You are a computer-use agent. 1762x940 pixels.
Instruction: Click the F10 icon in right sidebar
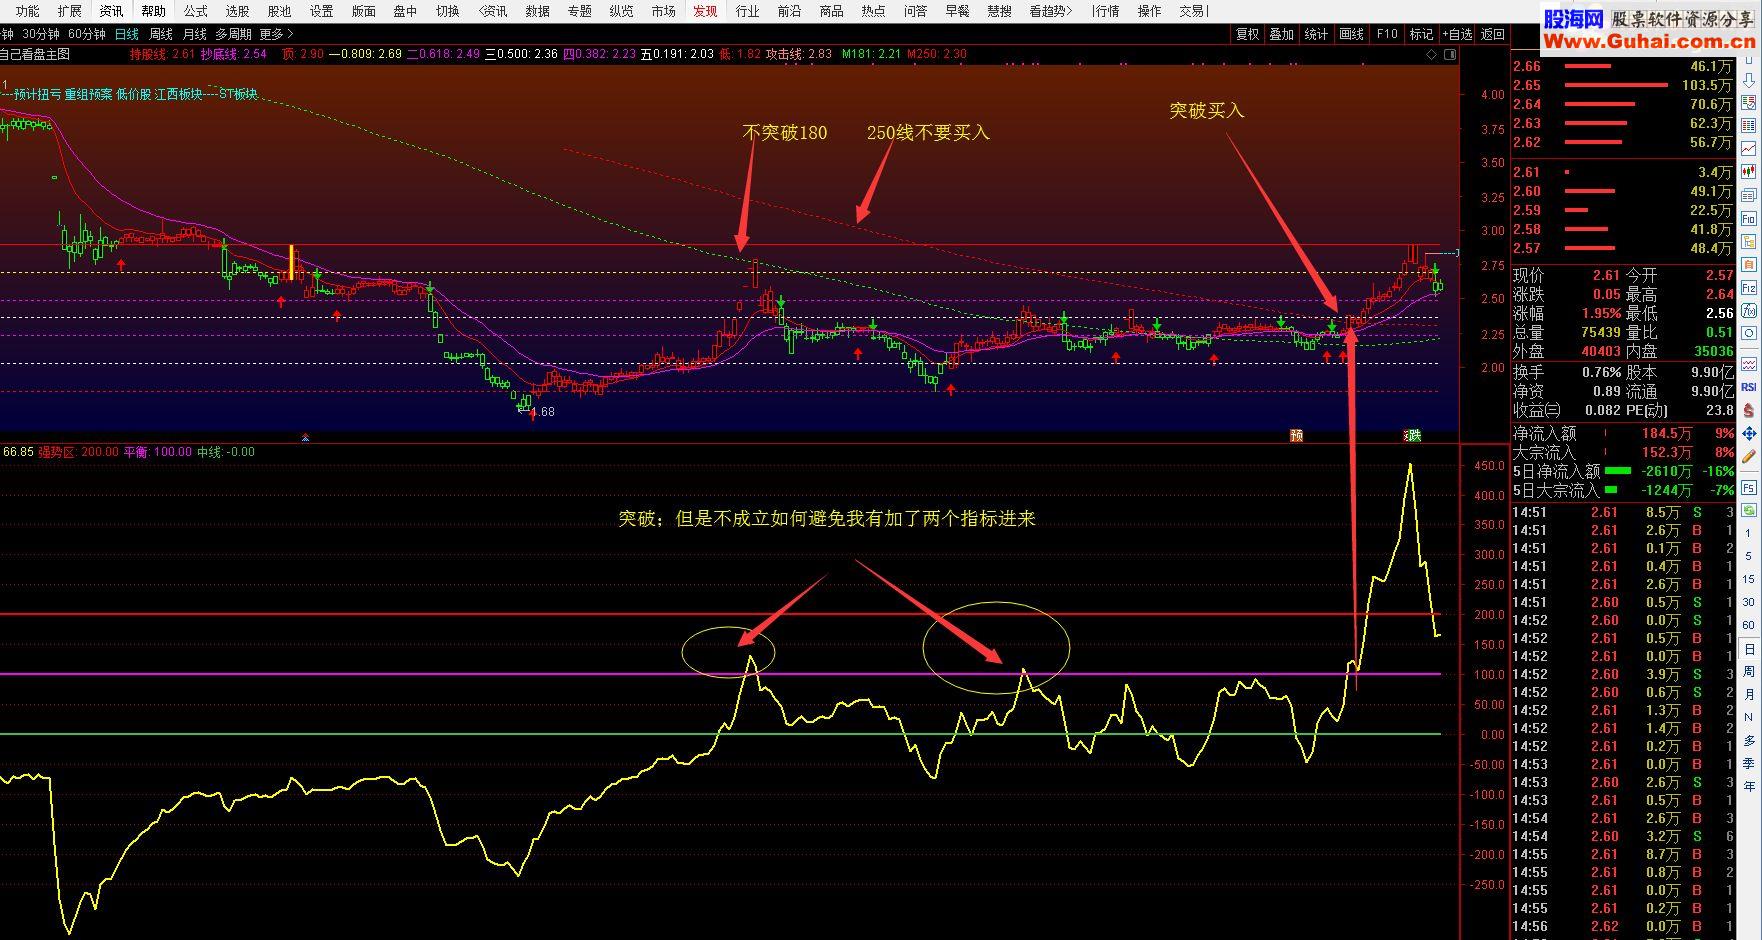1749,217
